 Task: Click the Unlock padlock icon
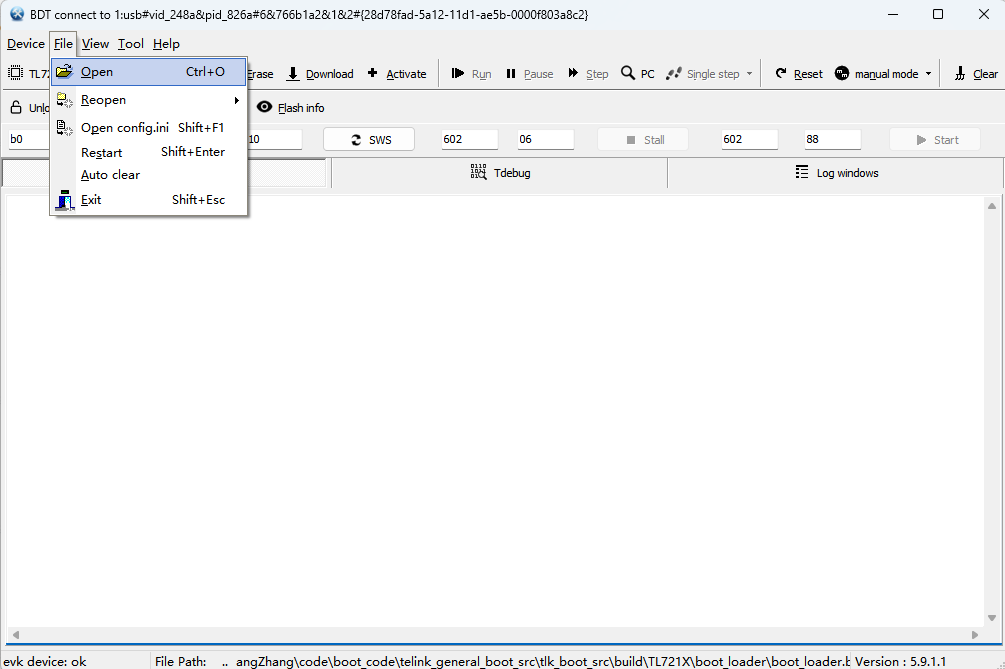pyautogui.click(x=16, y=107)
